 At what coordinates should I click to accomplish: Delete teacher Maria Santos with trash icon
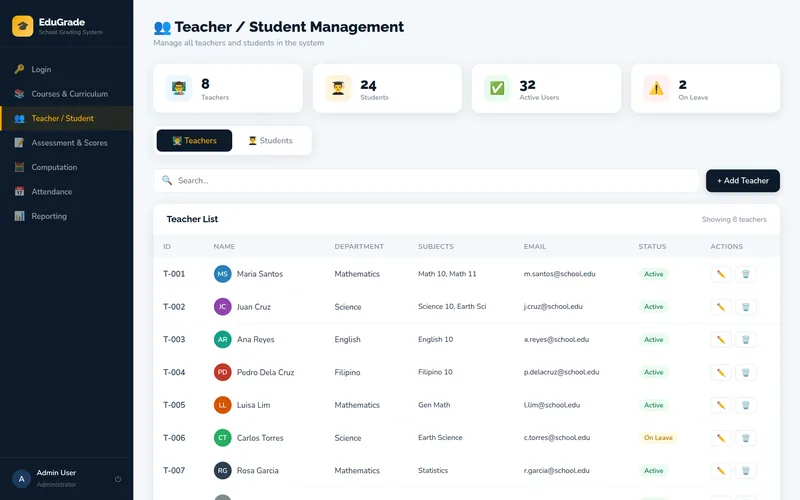tap(745, 274)
